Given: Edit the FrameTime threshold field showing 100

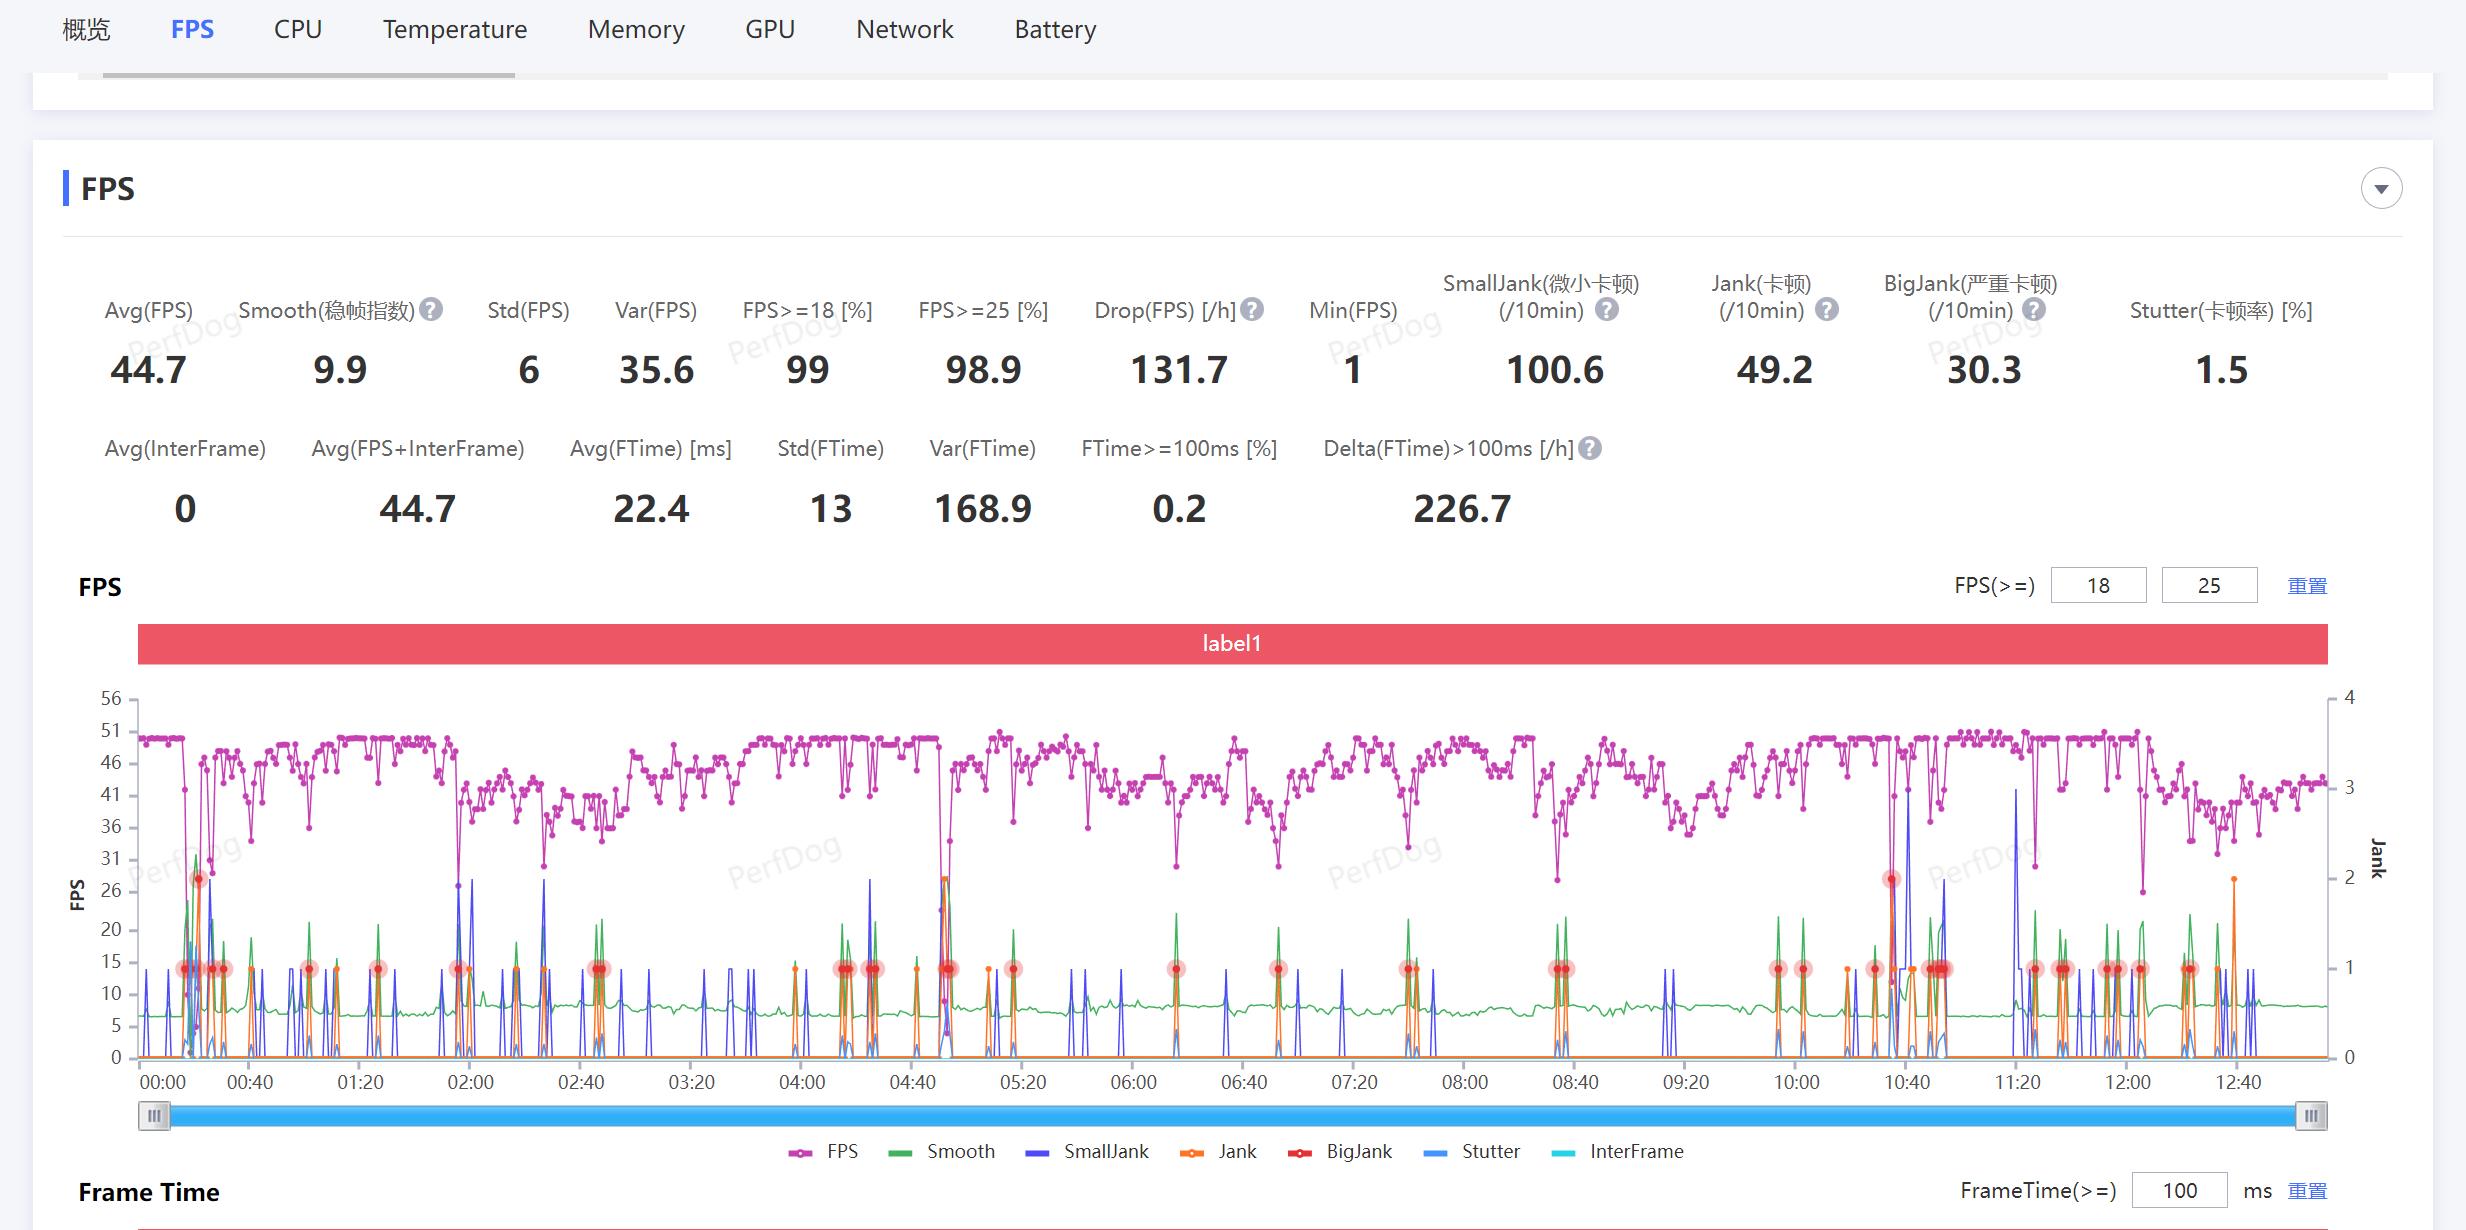Looking at the screenshot, I should click(2179, 1191).
